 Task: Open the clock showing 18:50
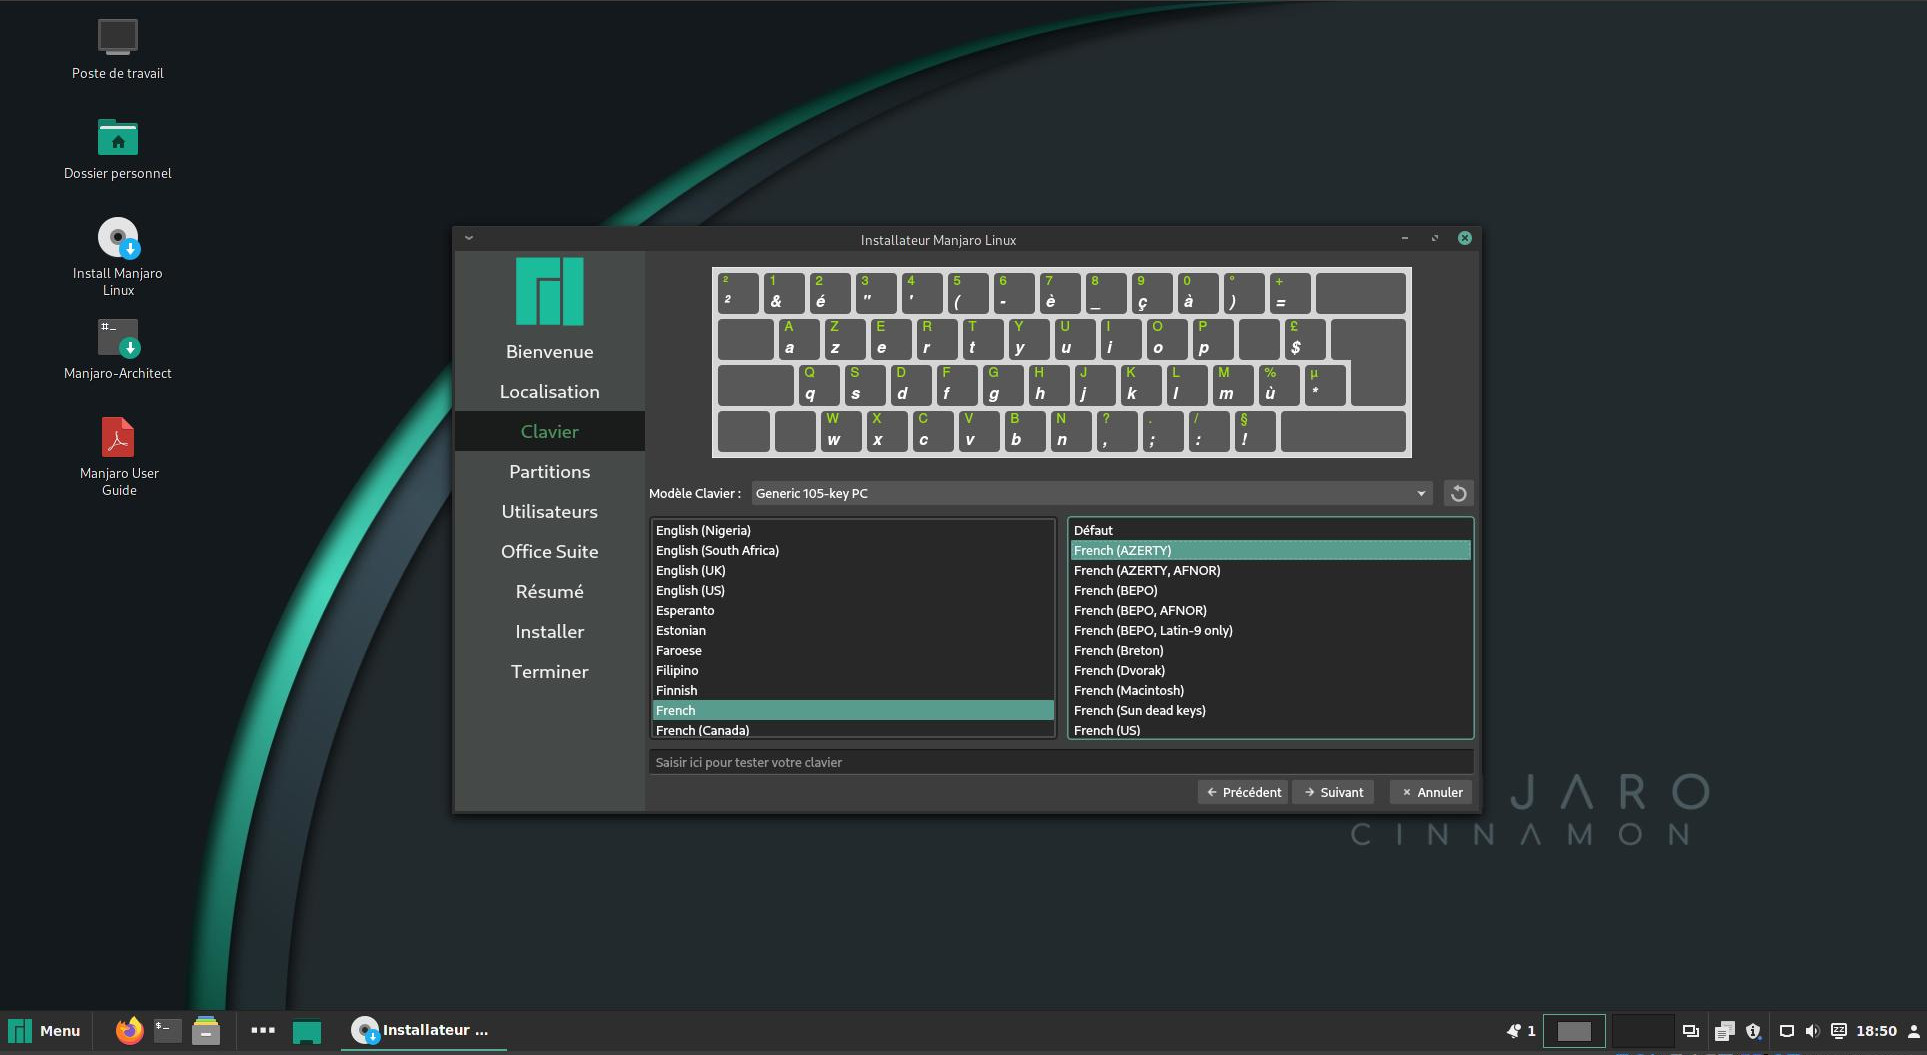[1877, 1031]
